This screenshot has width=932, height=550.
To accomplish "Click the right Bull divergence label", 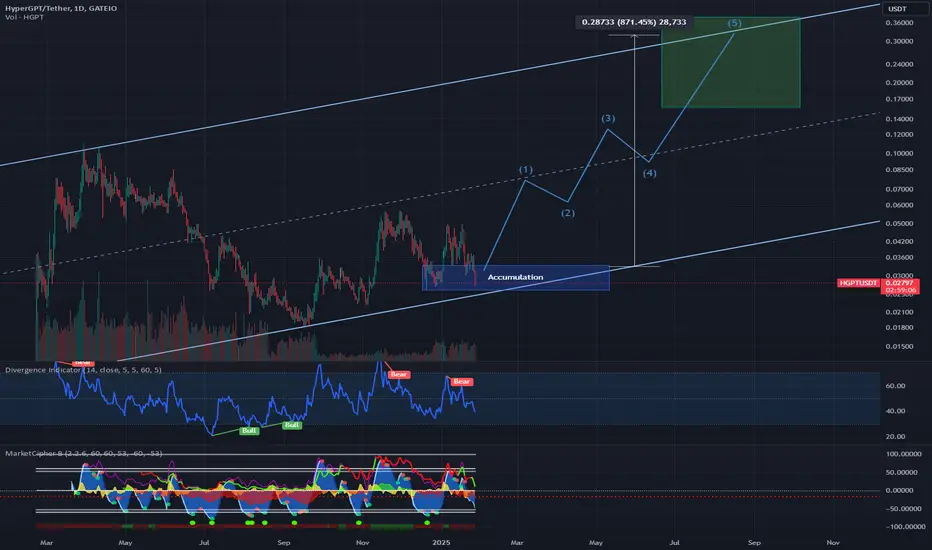I will tap(292, 425).
